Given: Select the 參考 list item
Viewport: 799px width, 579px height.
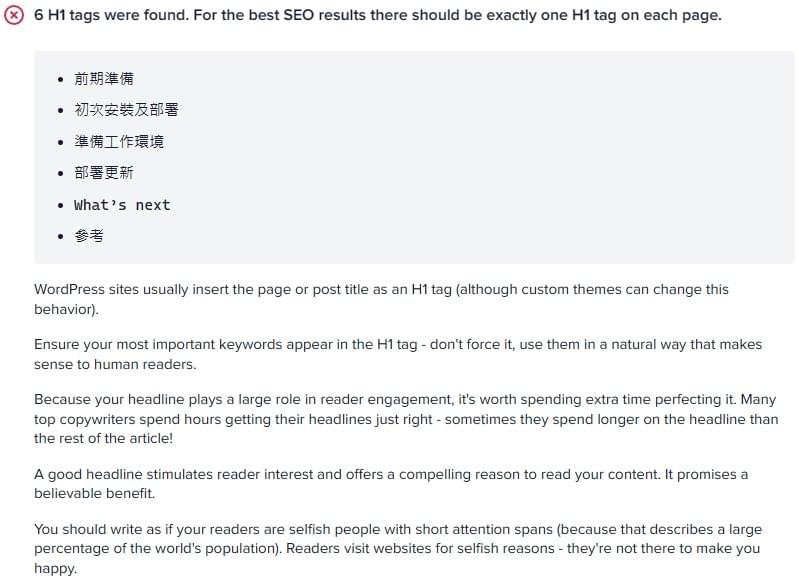Looking at the screenshot, I should click(88, 236).
